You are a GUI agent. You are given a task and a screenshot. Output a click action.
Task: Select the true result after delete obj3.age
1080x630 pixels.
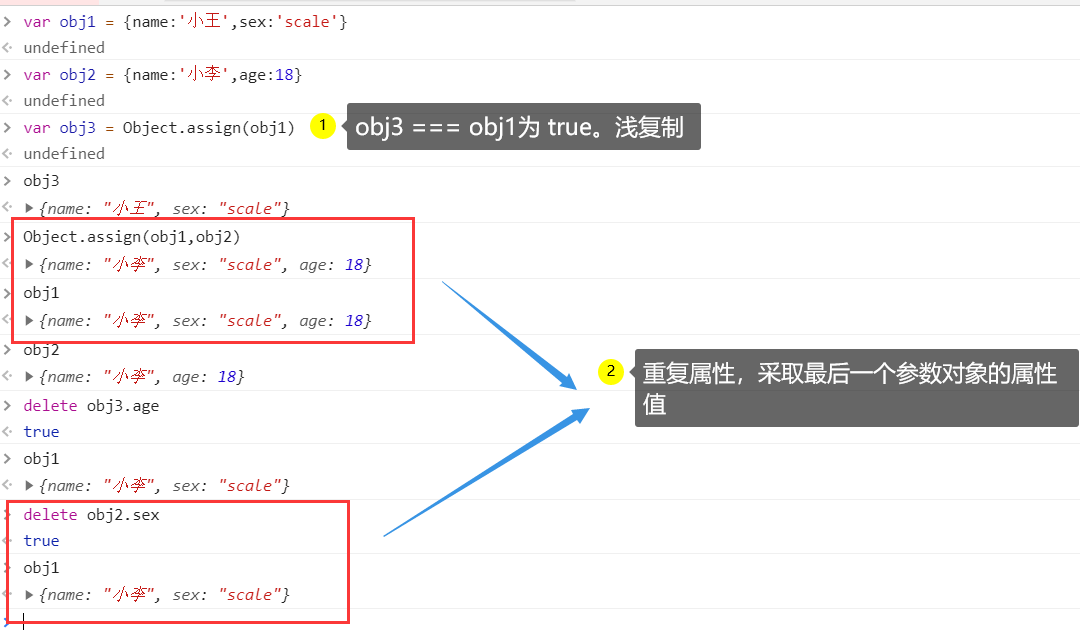tap(41, 431)
